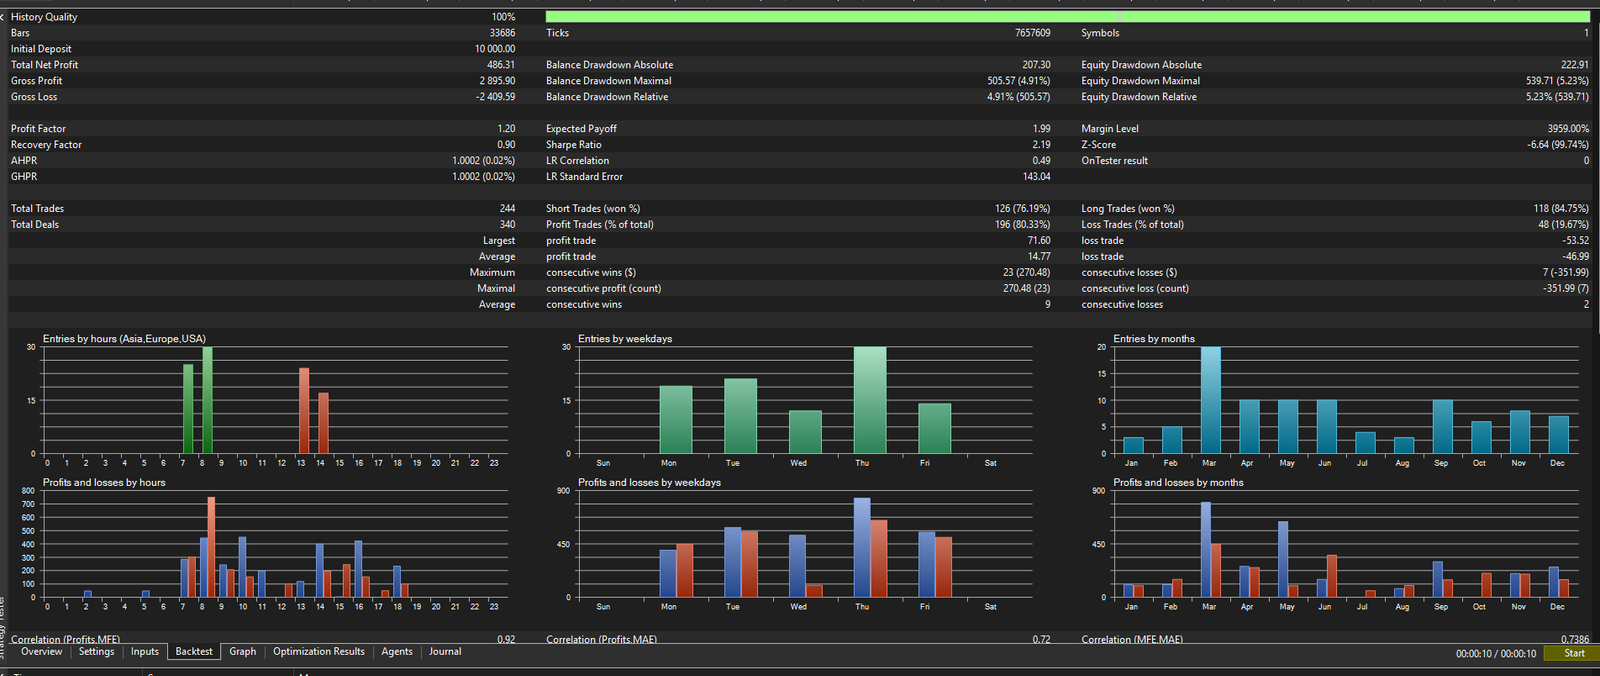
Task: Click the Profits and losses by months title
Action: tap(1178, 483)
